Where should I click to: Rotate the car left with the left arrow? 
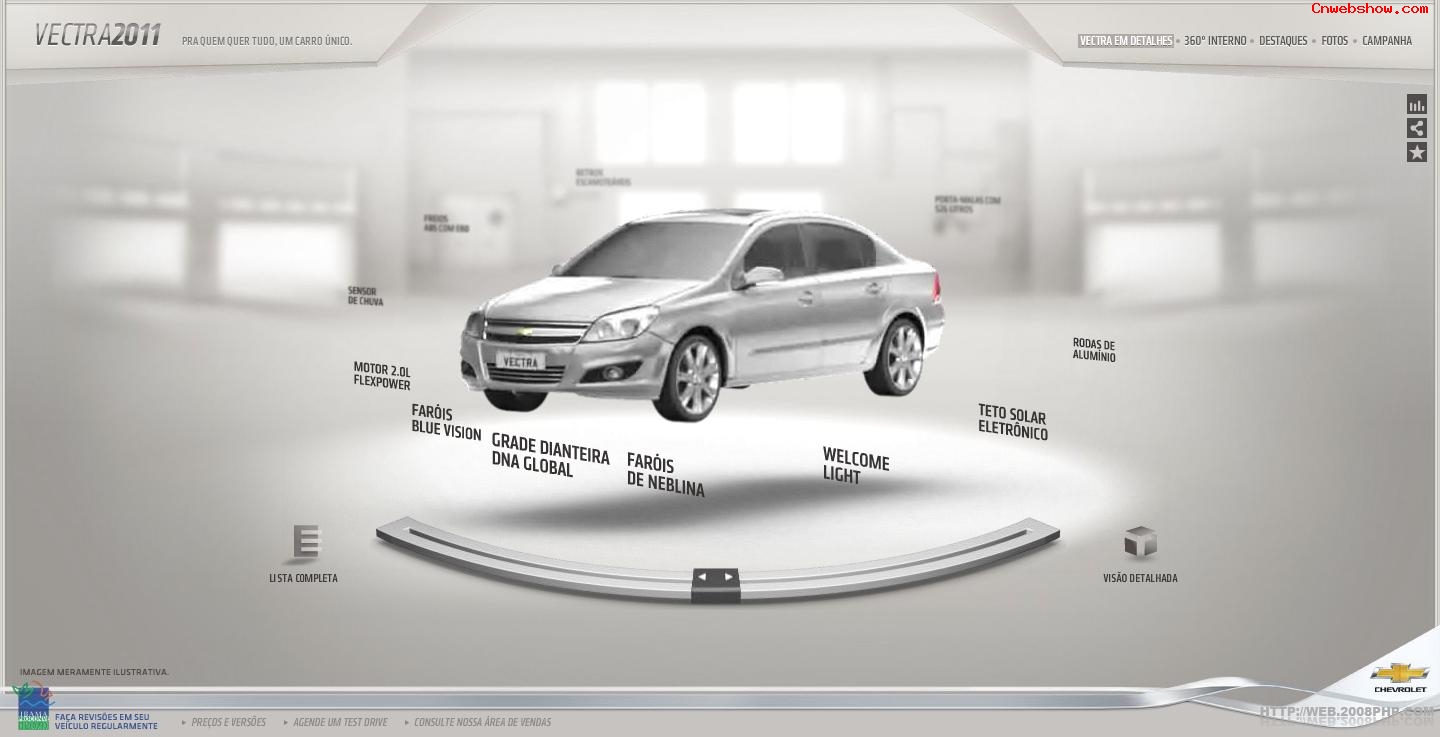[x=702, y=577]
